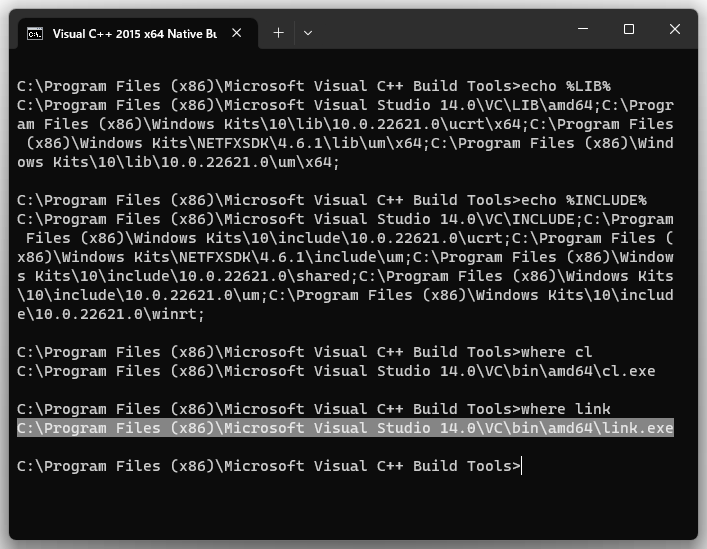Click the 'echo %LIB%' command line
The width and height of the screenshot is (707, 549).
coord(314,86)
